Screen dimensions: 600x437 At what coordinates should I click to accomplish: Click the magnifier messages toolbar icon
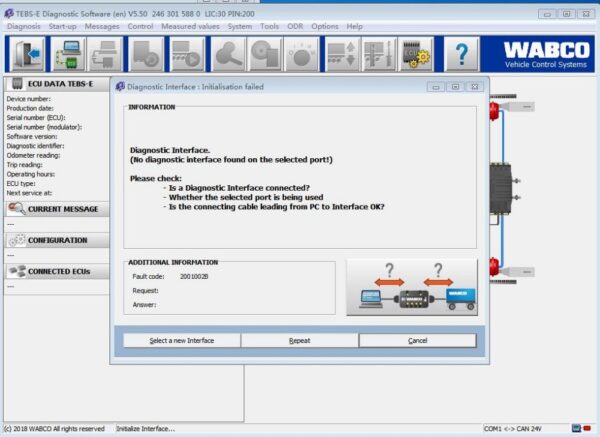click(x=228, y=54)
